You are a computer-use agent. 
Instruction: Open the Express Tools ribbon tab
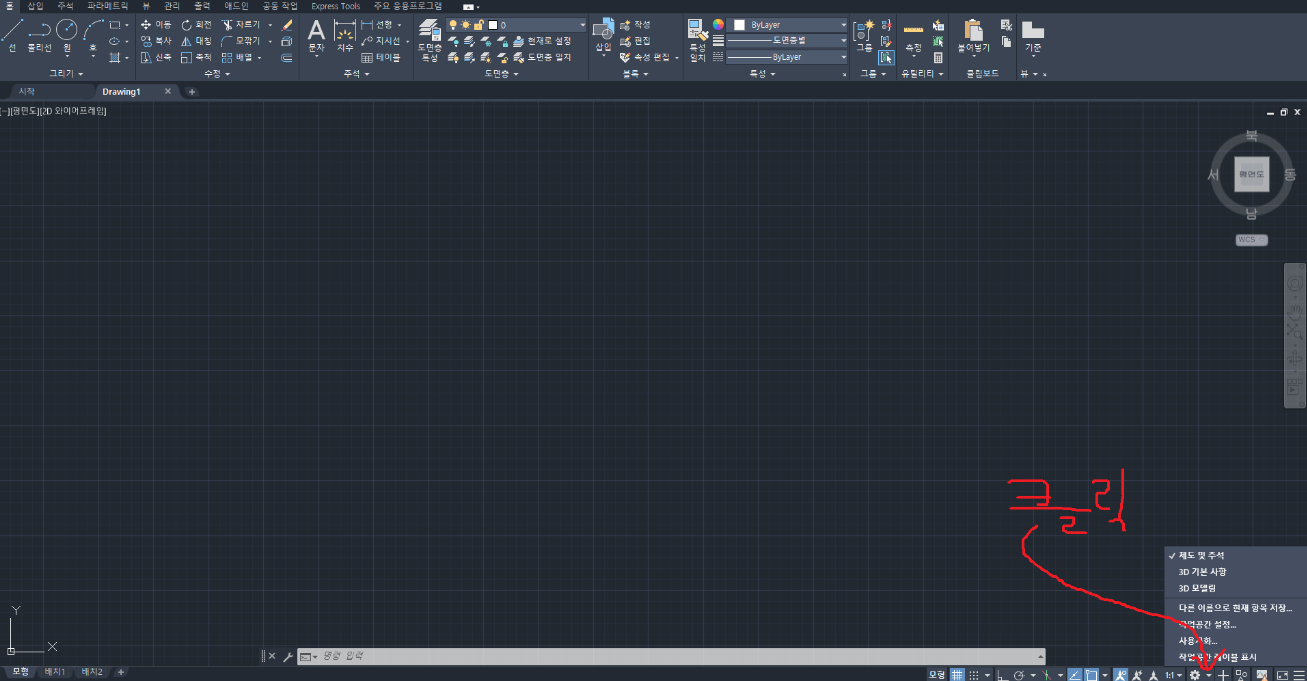pyautogui.click(x=336, y=5)
